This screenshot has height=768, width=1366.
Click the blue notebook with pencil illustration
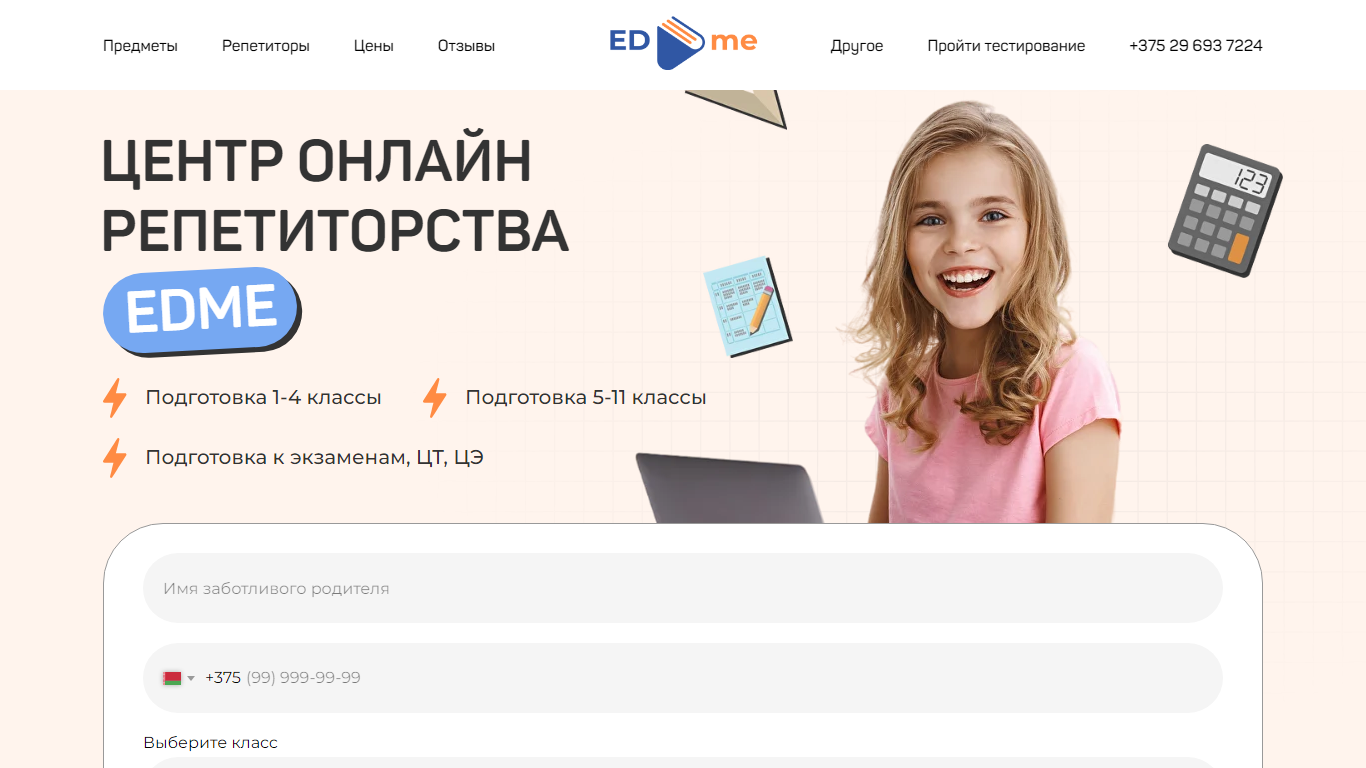(747, 307)
